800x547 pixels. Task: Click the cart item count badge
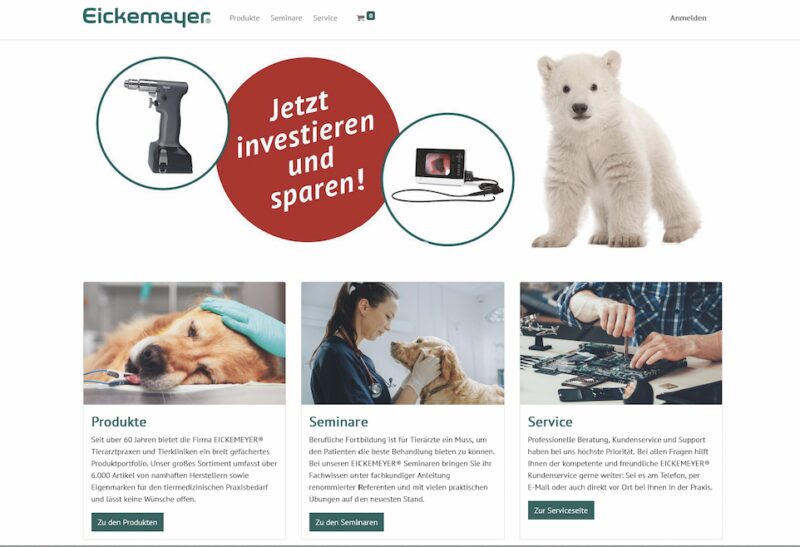371,16
